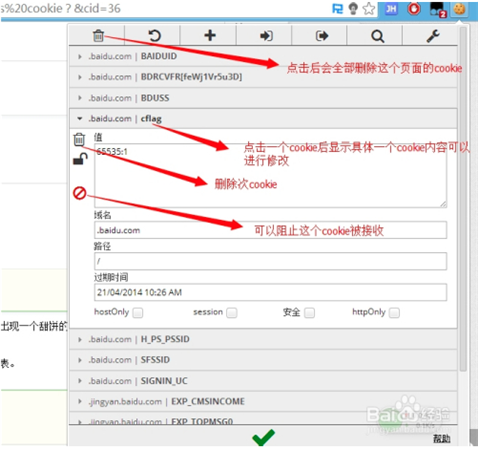Open the H_PS_PSSID cookie entry
Viewport: 478px width, 450px height.
pyautogui.click(x=263, y=339)
